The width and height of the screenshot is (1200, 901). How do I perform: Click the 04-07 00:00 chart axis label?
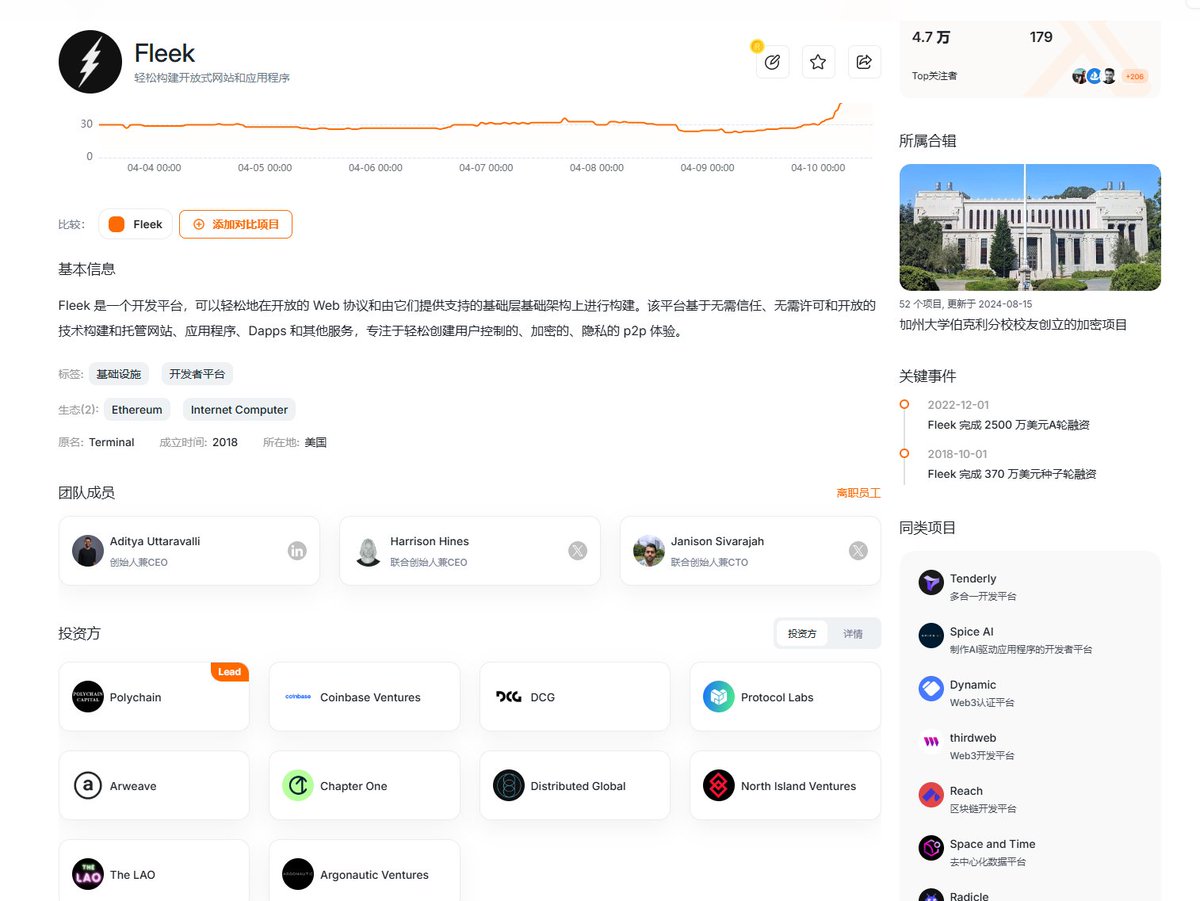486,168
